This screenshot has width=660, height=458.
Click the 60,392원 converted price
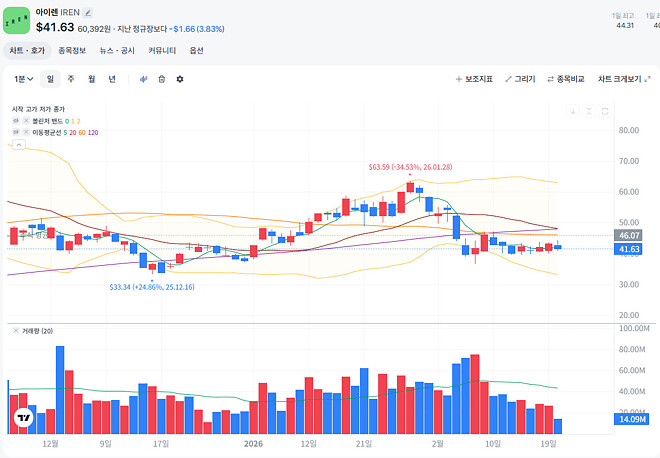pyautogui.click(x=94, y=29)
